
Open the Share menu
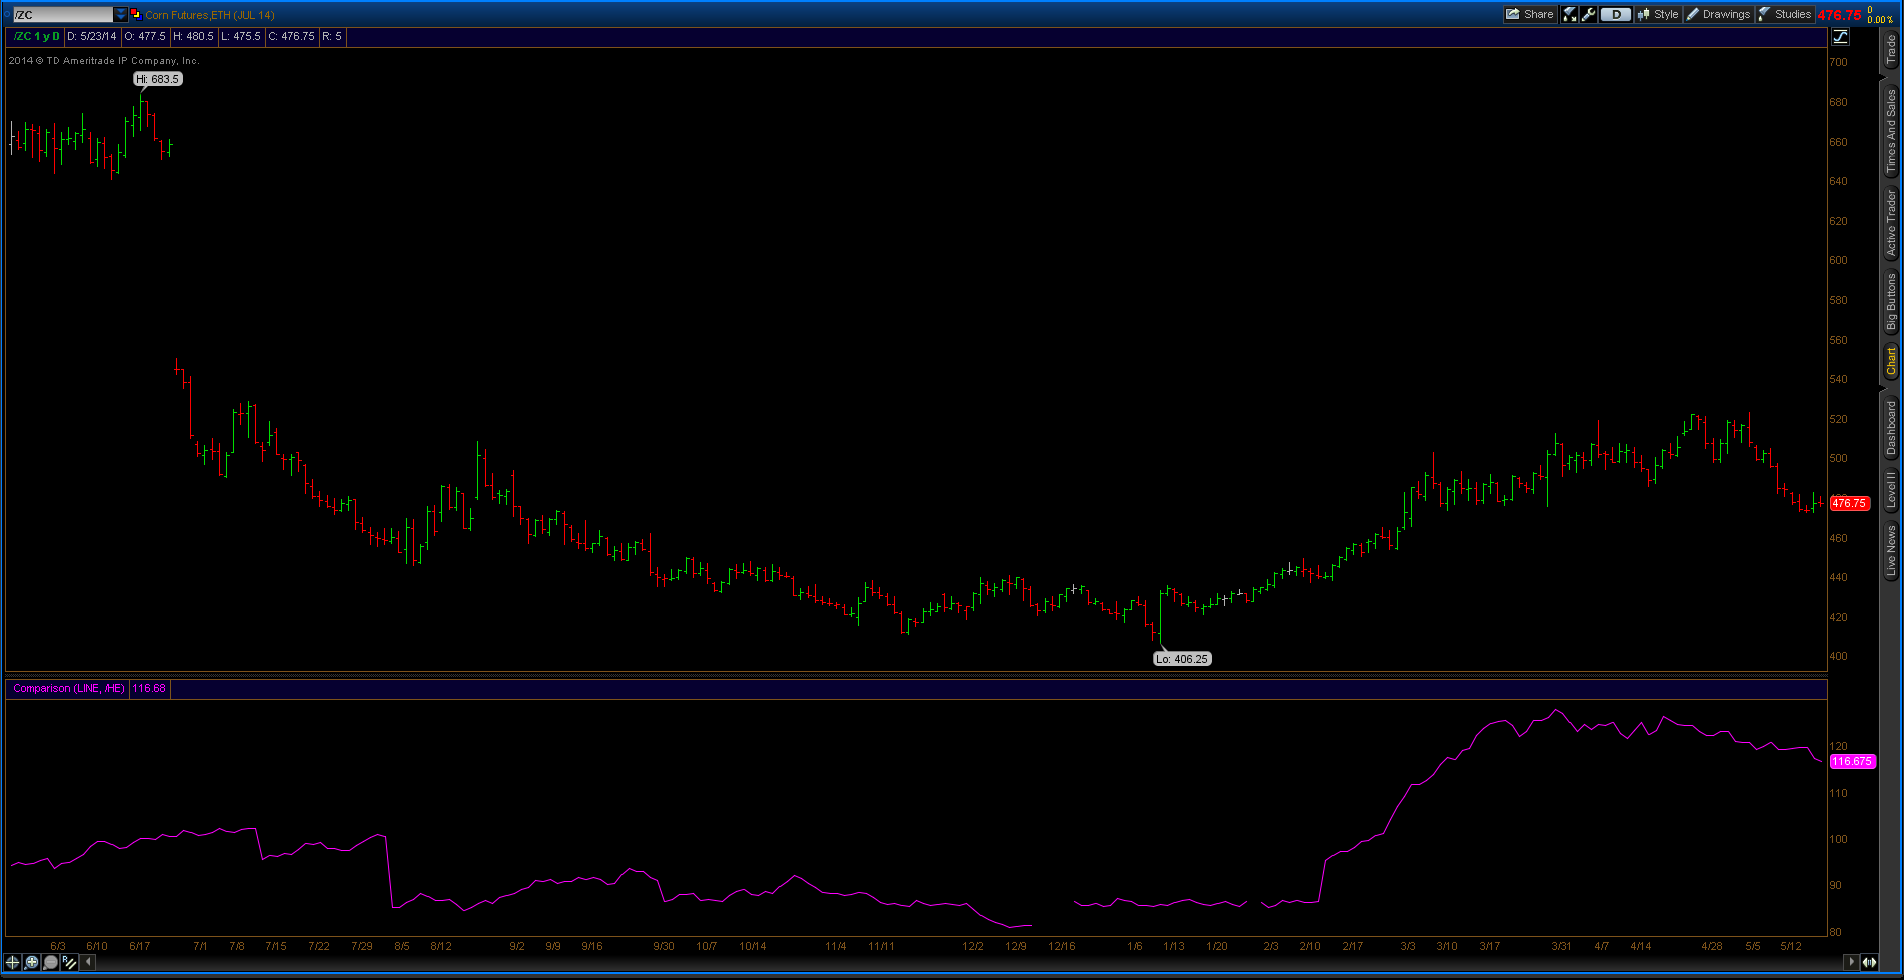1530,14
